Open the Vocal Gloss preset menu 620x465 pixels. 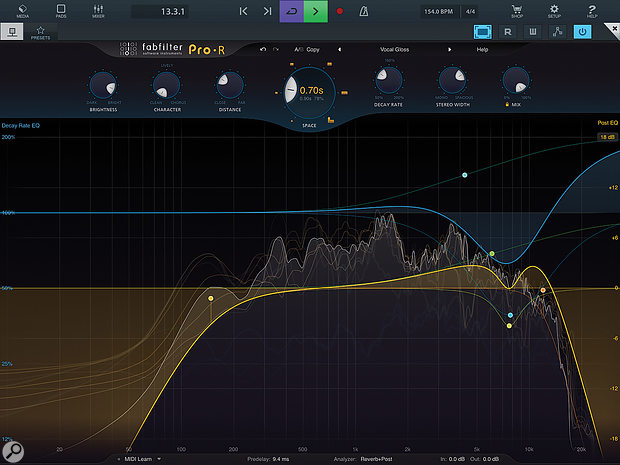pyautogui.click(x=394, y=49)
